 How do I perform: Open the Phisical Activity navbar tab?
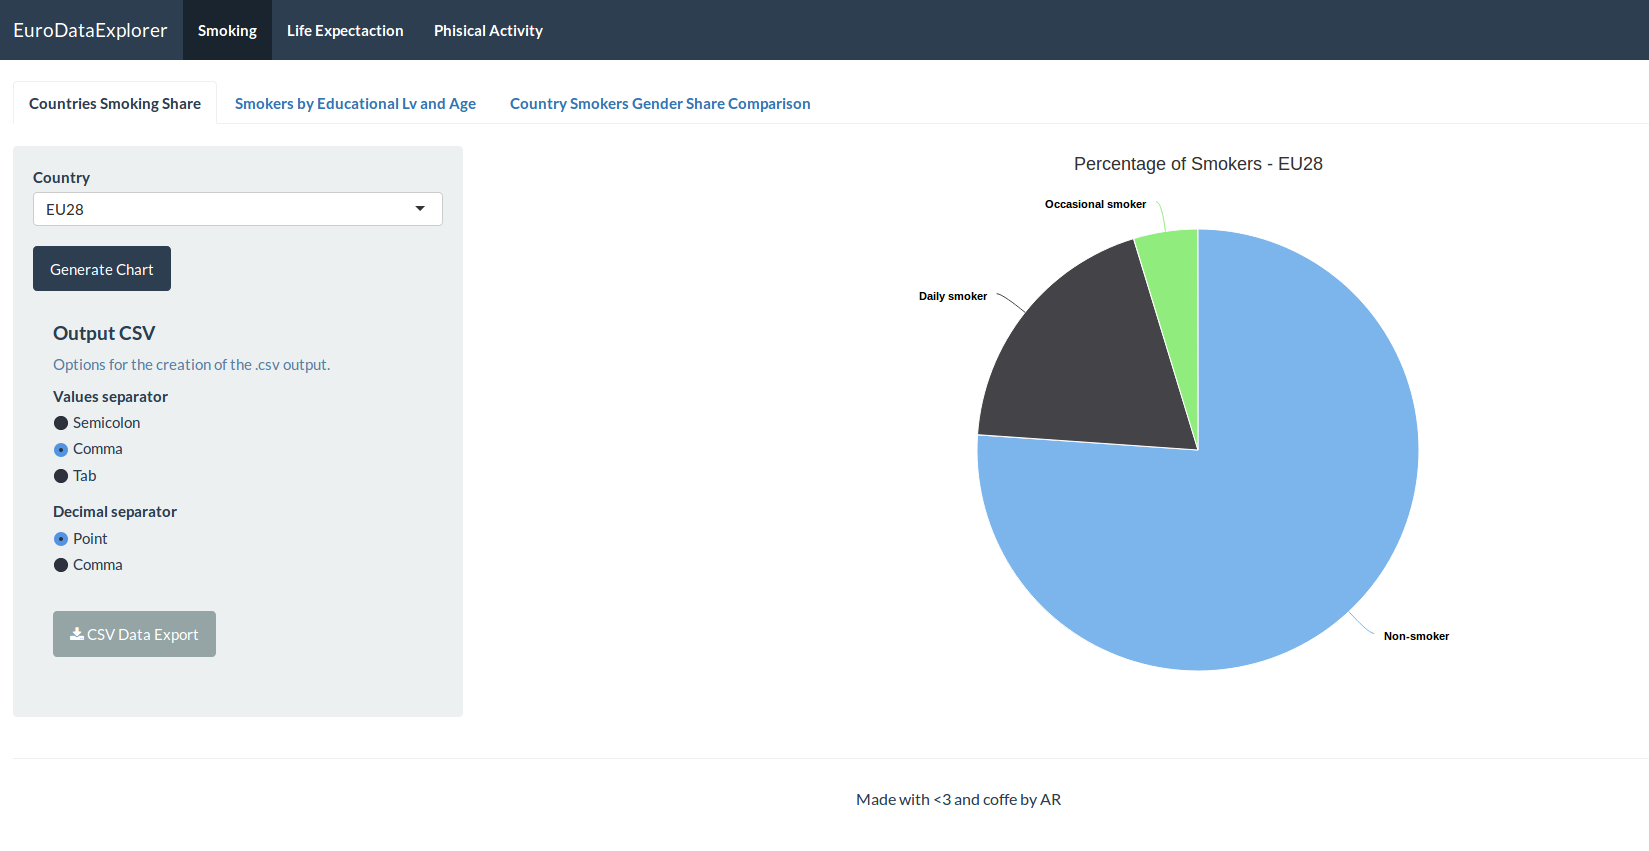click(488, 30)
